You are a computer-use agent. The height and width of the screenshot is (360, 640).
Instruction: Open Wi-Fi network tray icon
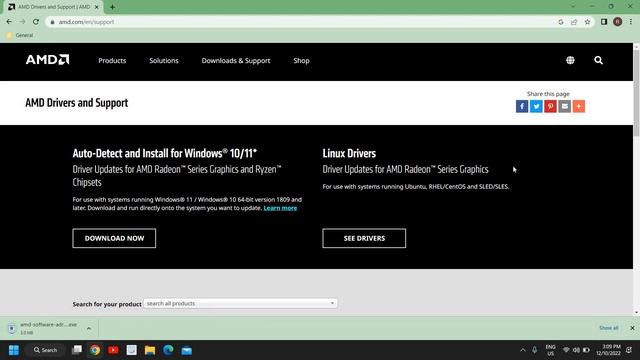click(x=566, y=350)
